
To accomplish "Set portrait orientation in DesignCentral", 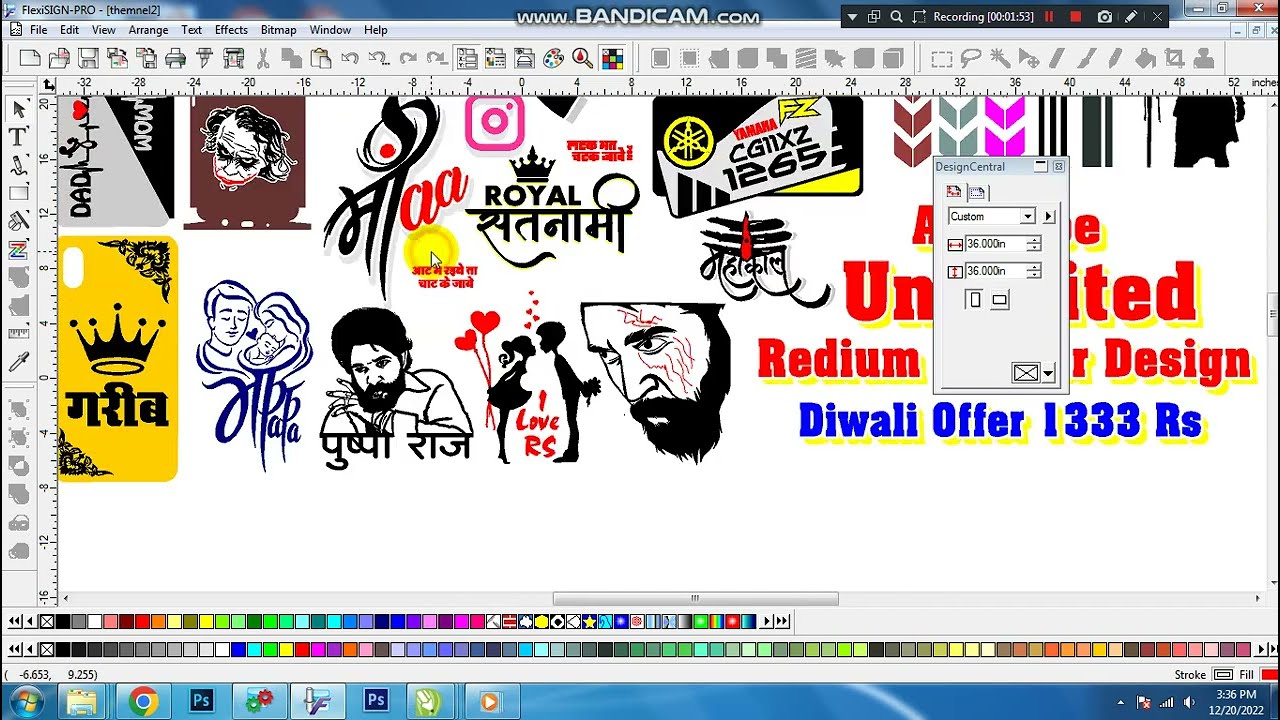I will coord(975,299).
